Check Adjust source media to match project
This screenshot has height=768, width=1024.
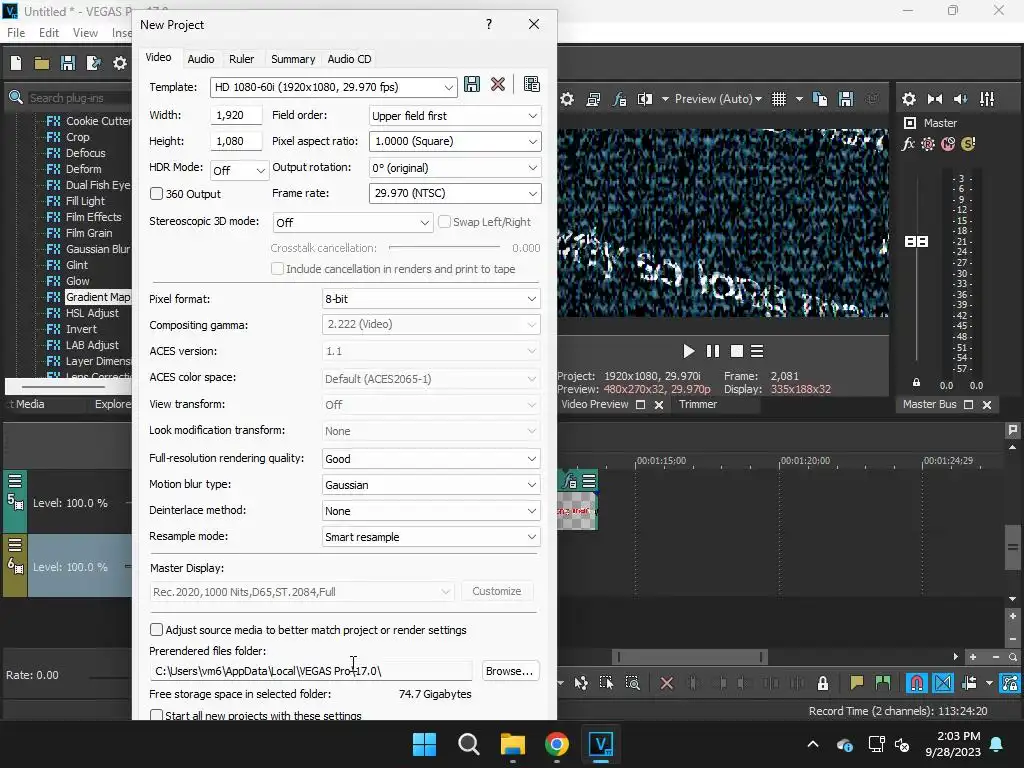pos(156,630)
